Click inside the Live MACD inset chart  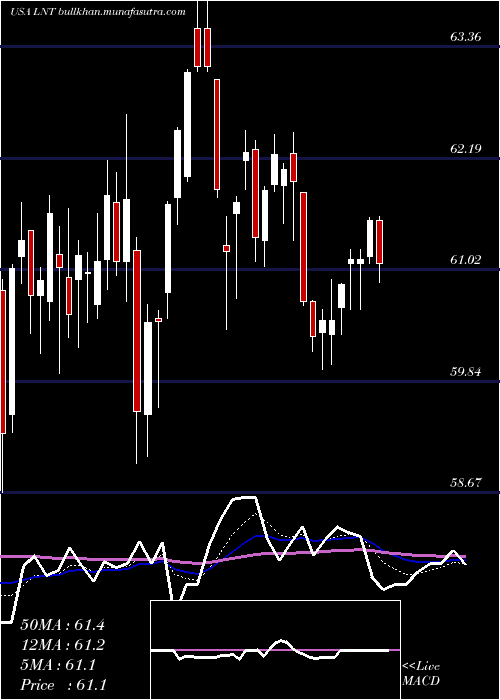pyautogui.click(x=275, y=650)
